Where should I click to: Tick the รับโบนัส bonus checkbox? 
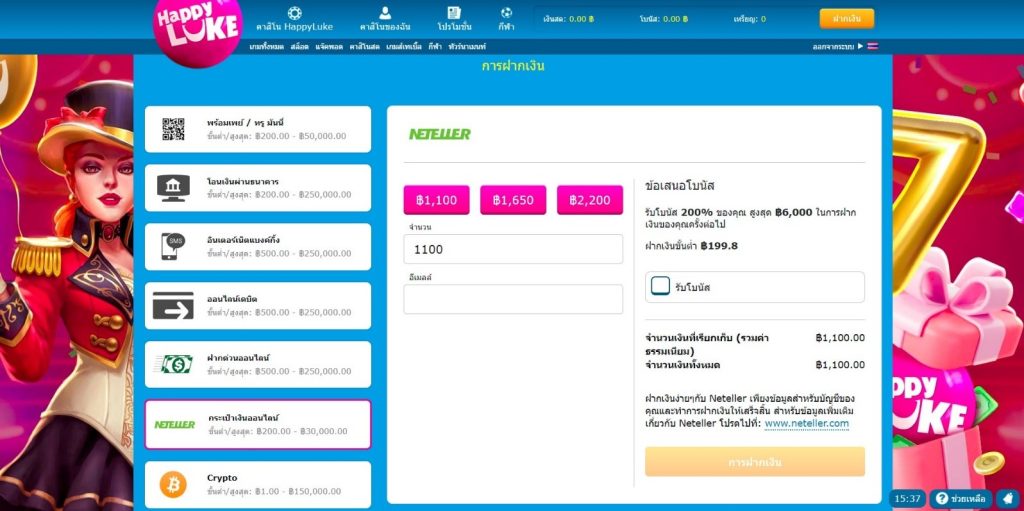660,286
